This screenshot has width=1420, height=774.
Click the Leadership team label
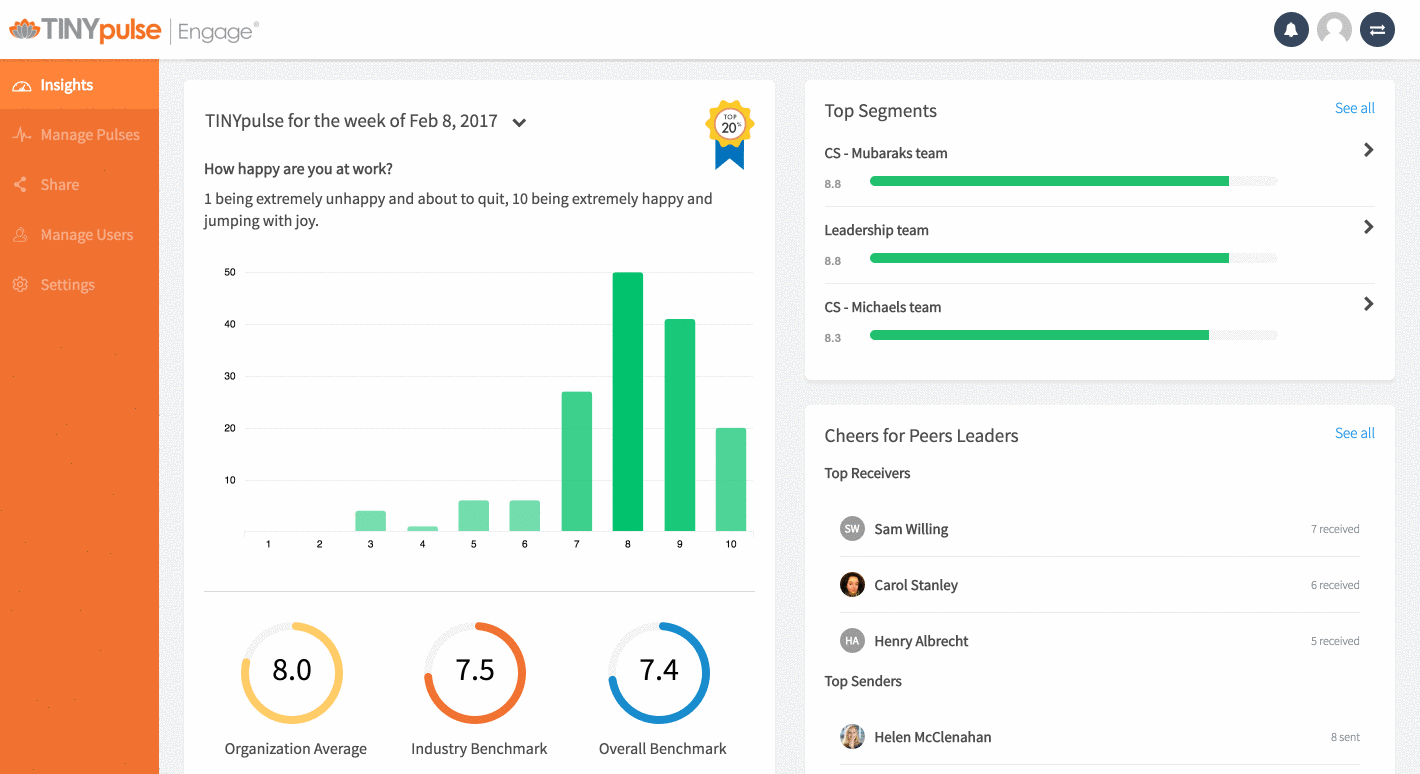tap(876, 230)
